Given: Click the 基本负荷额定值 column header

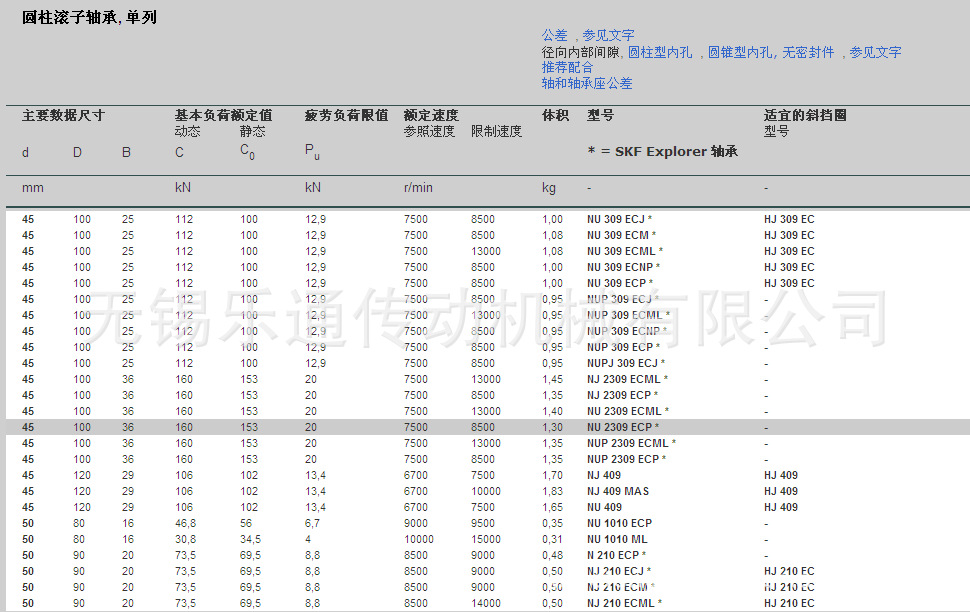Looking at the screenshot, I should (223, 115).
